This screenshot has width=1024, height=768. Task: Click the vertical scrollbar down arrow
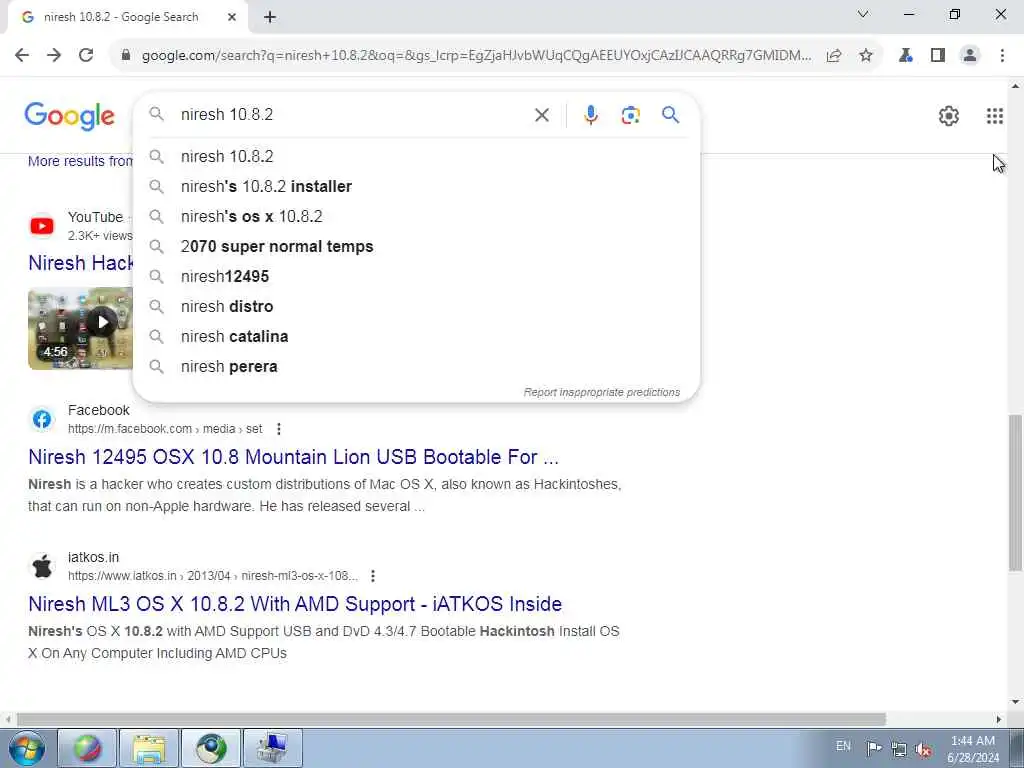[1016, 702]
